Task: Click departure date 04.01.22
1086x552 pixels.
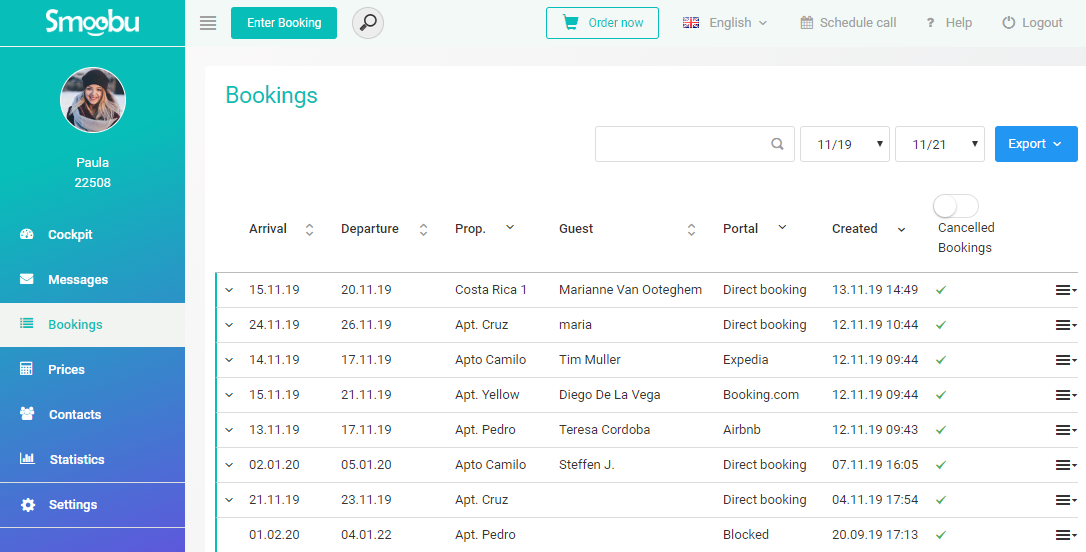Action: pyautogui.click(x=366, y=535)
